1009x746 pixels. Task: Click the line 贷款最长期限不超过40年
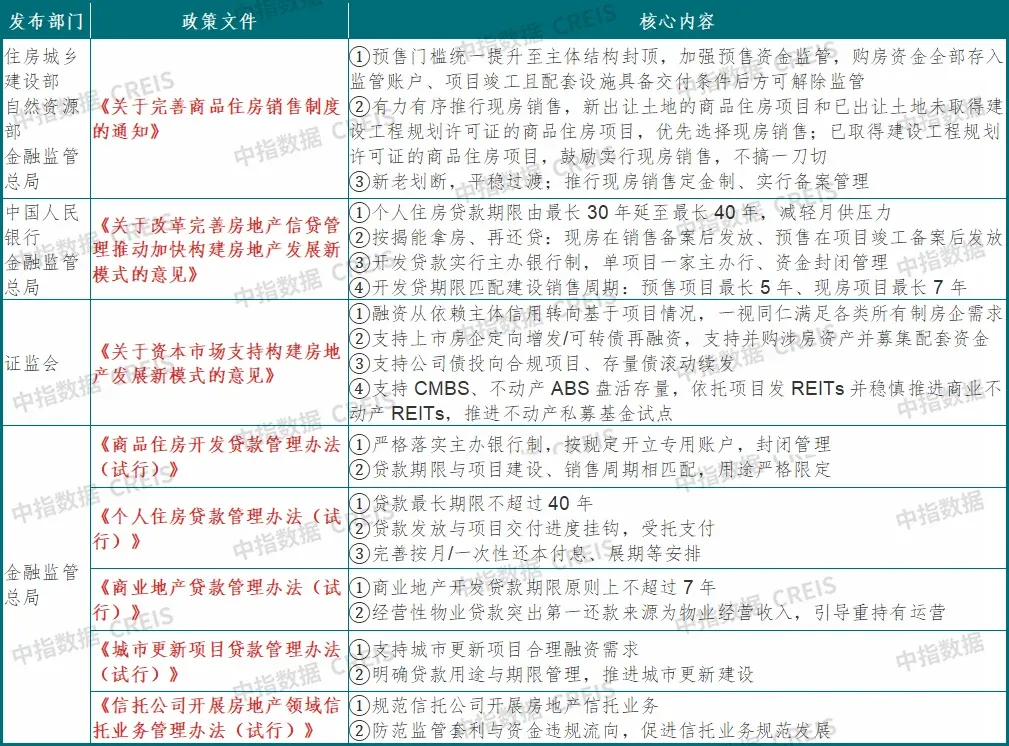coord(471,503)
